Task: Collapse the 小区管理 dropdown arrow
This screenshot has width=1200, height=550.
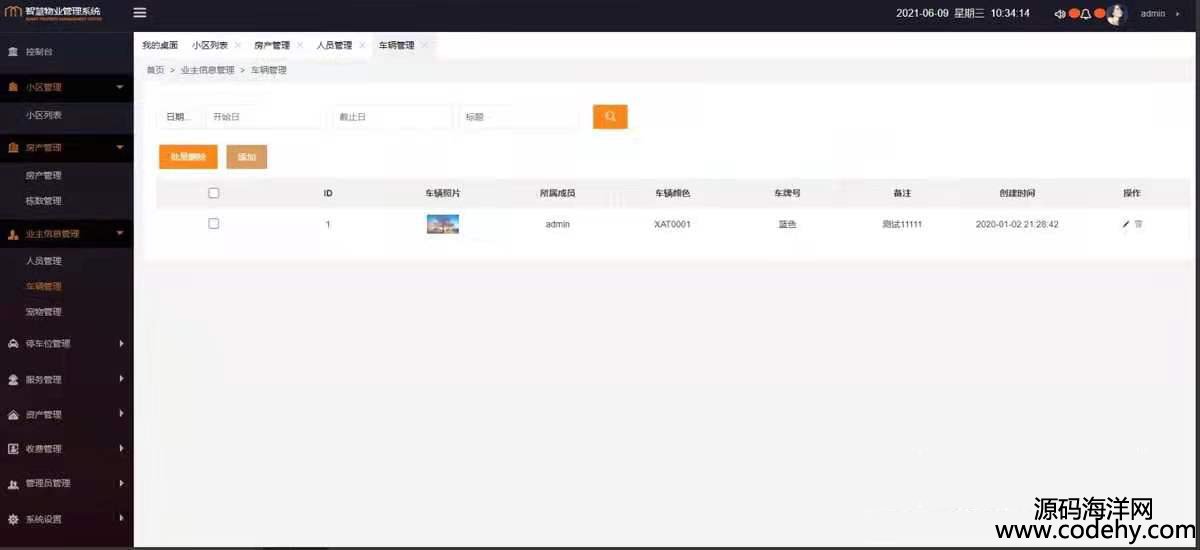Action: point(120,88)
